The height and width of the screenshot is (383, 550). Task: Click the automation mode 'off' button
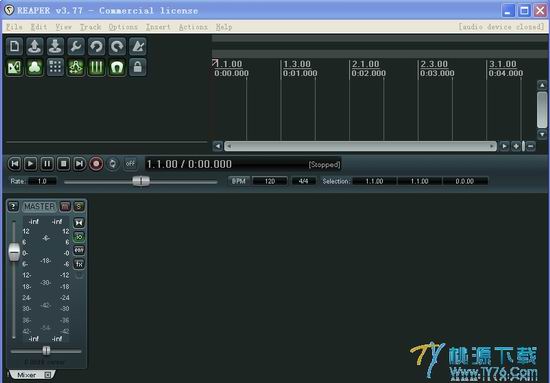pyautogui.click(x=130, y=164)
